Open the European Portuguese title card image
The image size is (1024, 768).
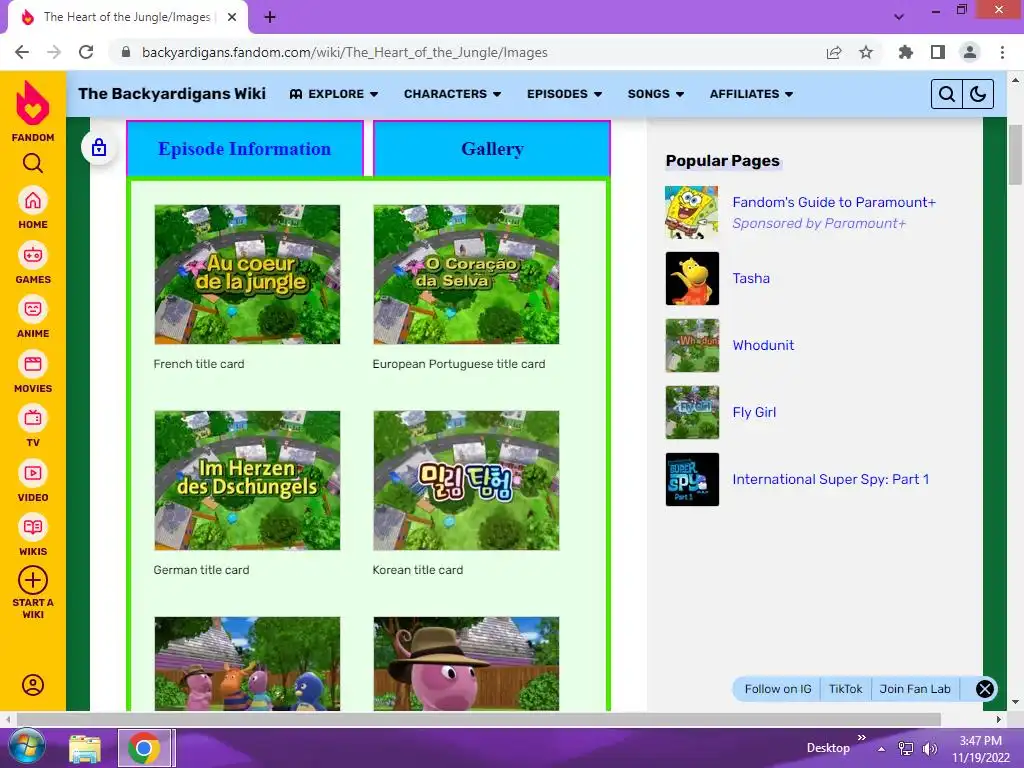tap(466, 274)
